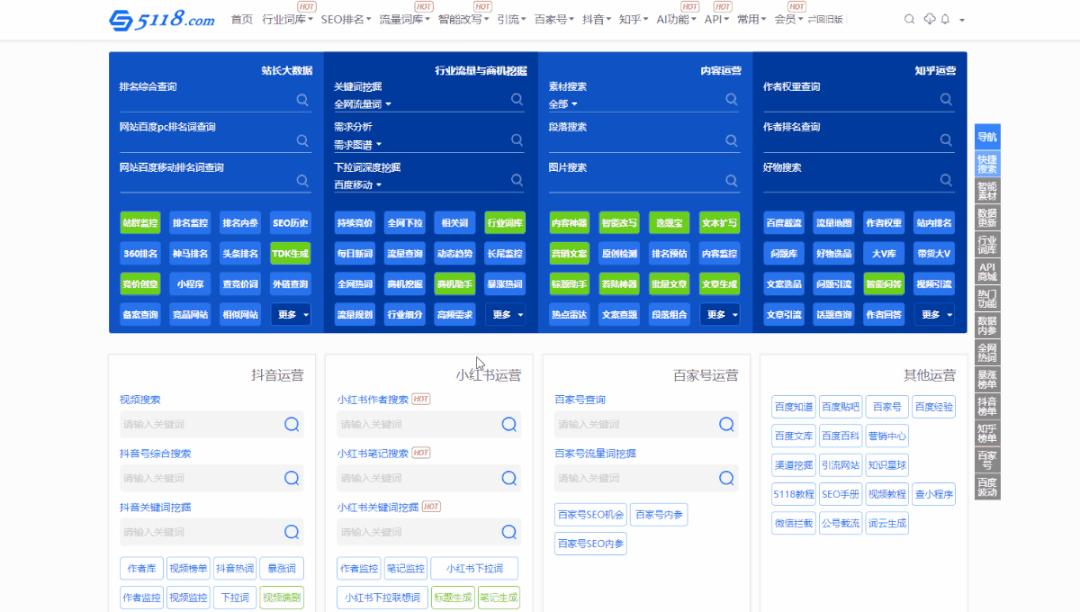Click the magnifier in the 作者权重查询 field
This screenshot has width=1080, height=612.
coord(946,100)
